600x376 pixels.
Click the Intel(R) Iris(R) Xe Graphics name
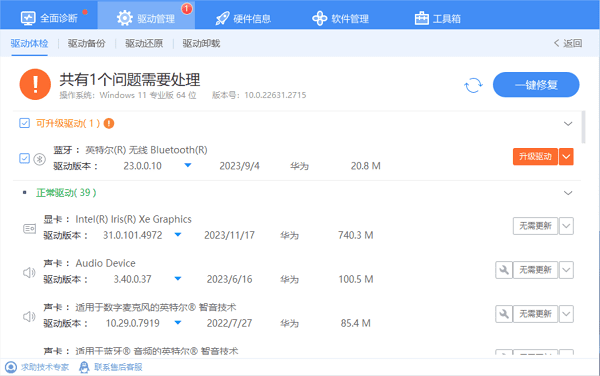pos(133,219)
